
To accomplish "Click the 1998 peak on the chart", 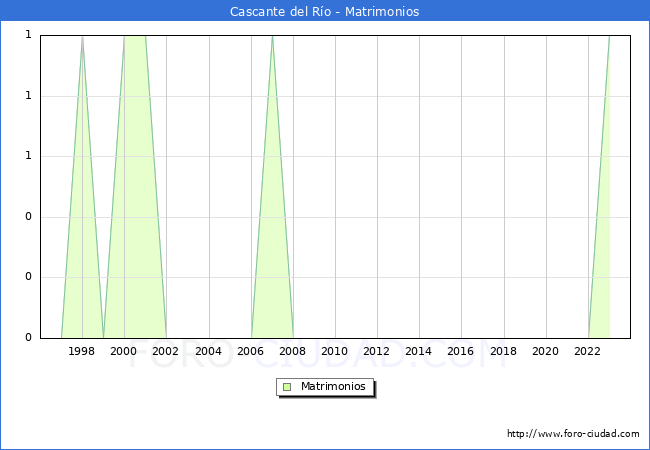I will tap(82, 37).
